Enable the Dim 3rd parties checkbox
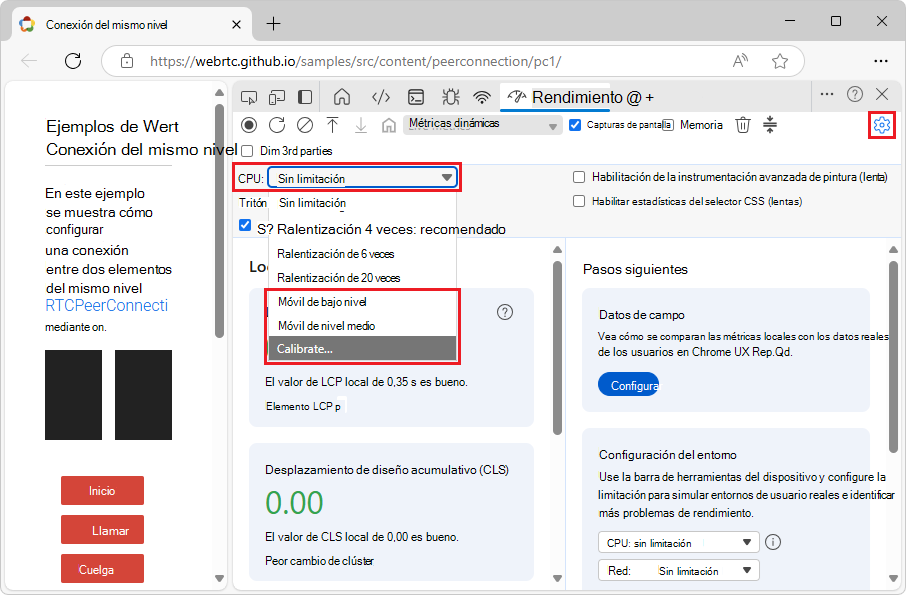This screenshot has height=595, width=906. 245,150
